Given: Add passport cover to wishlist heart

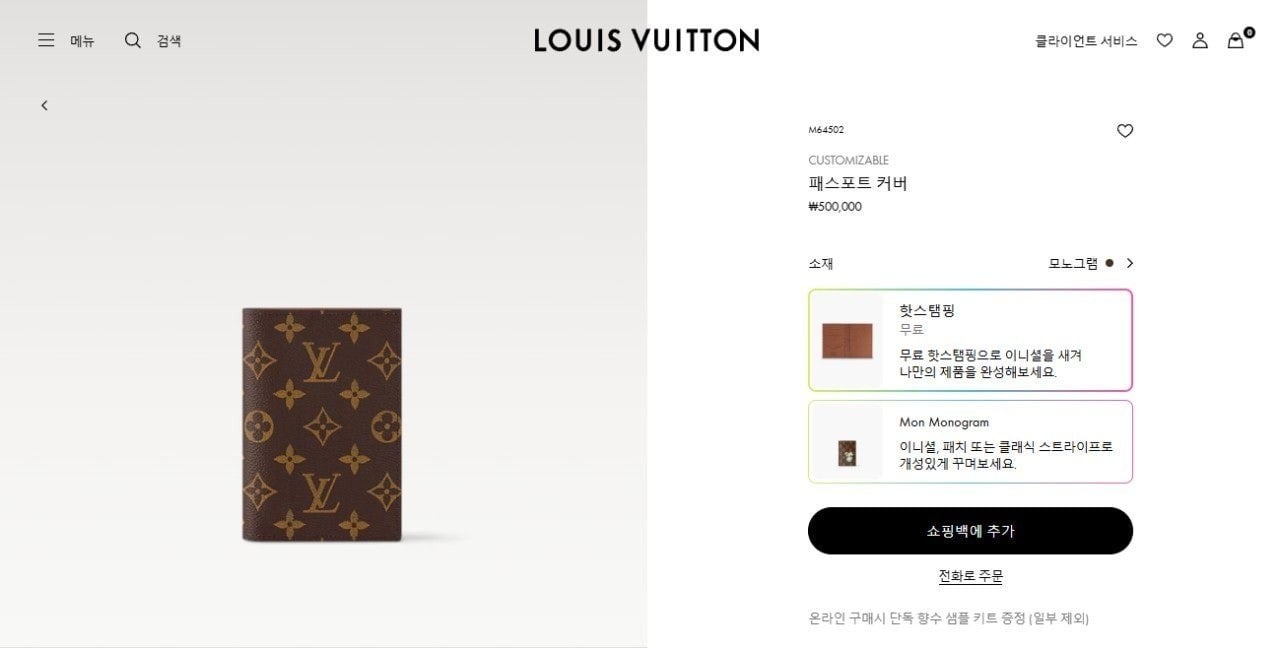Looking at the screenshot, I should pos(1125,131).
